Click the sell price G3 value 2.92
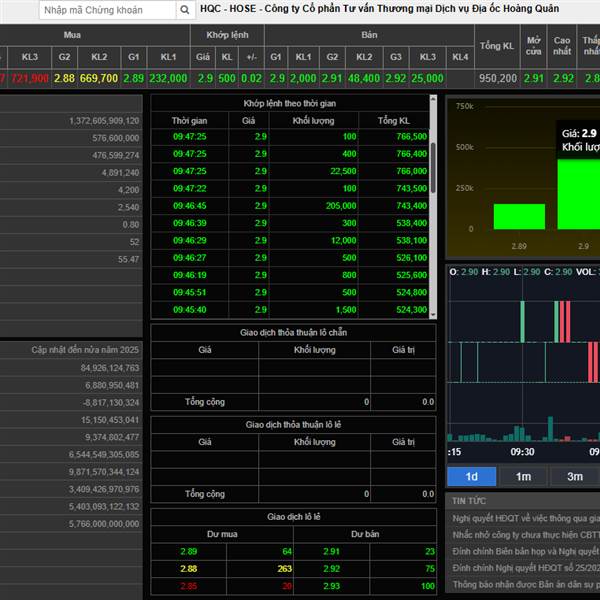Image resolution: width=600 pixels, height=600 pixels. (x=396, y=78)
